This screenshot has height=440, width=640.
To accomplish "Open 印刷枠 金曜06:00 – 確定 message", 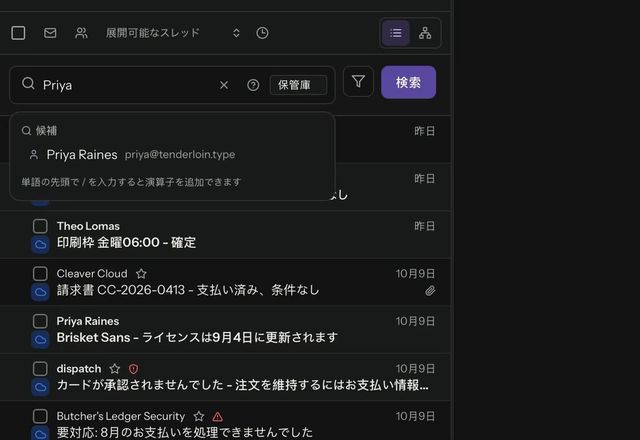I will pyautogui.click(x=127, y=242).
